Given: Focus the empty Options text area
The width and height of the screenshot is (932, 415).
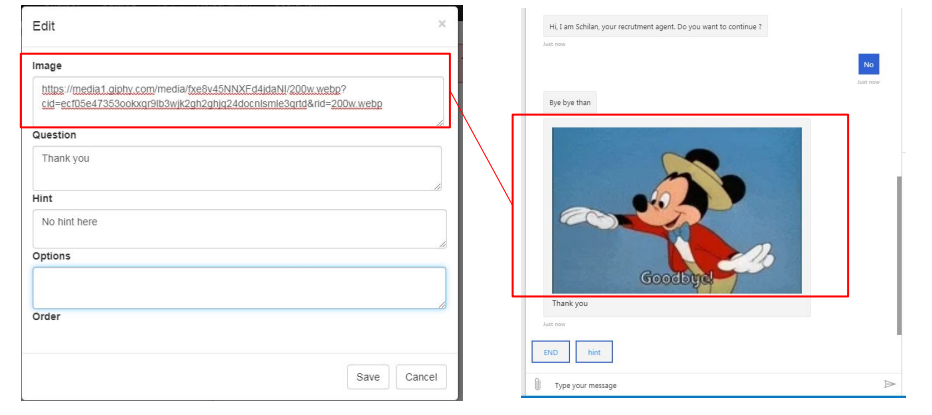Looking at the screenshot, I should tap(239, 288).
